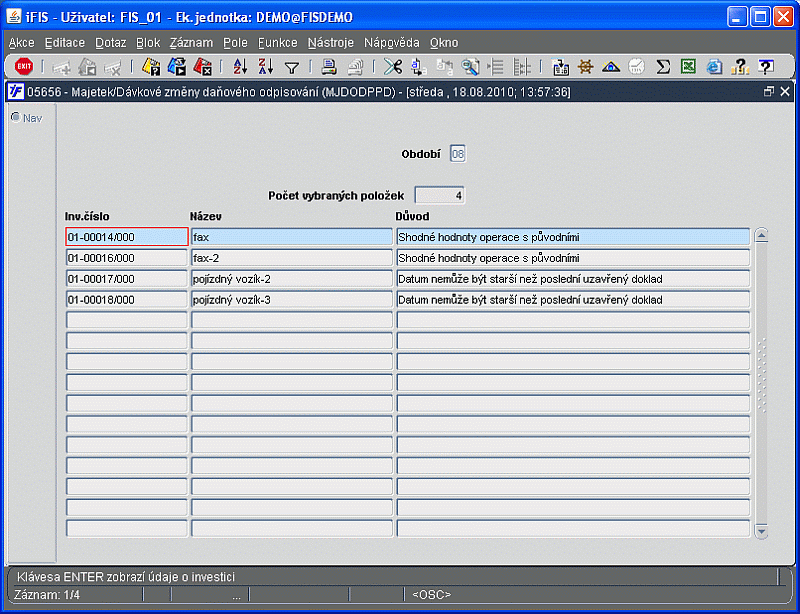800x614 pixels.
Task: Open the Nápověda menu
Action: pos(391,43)
